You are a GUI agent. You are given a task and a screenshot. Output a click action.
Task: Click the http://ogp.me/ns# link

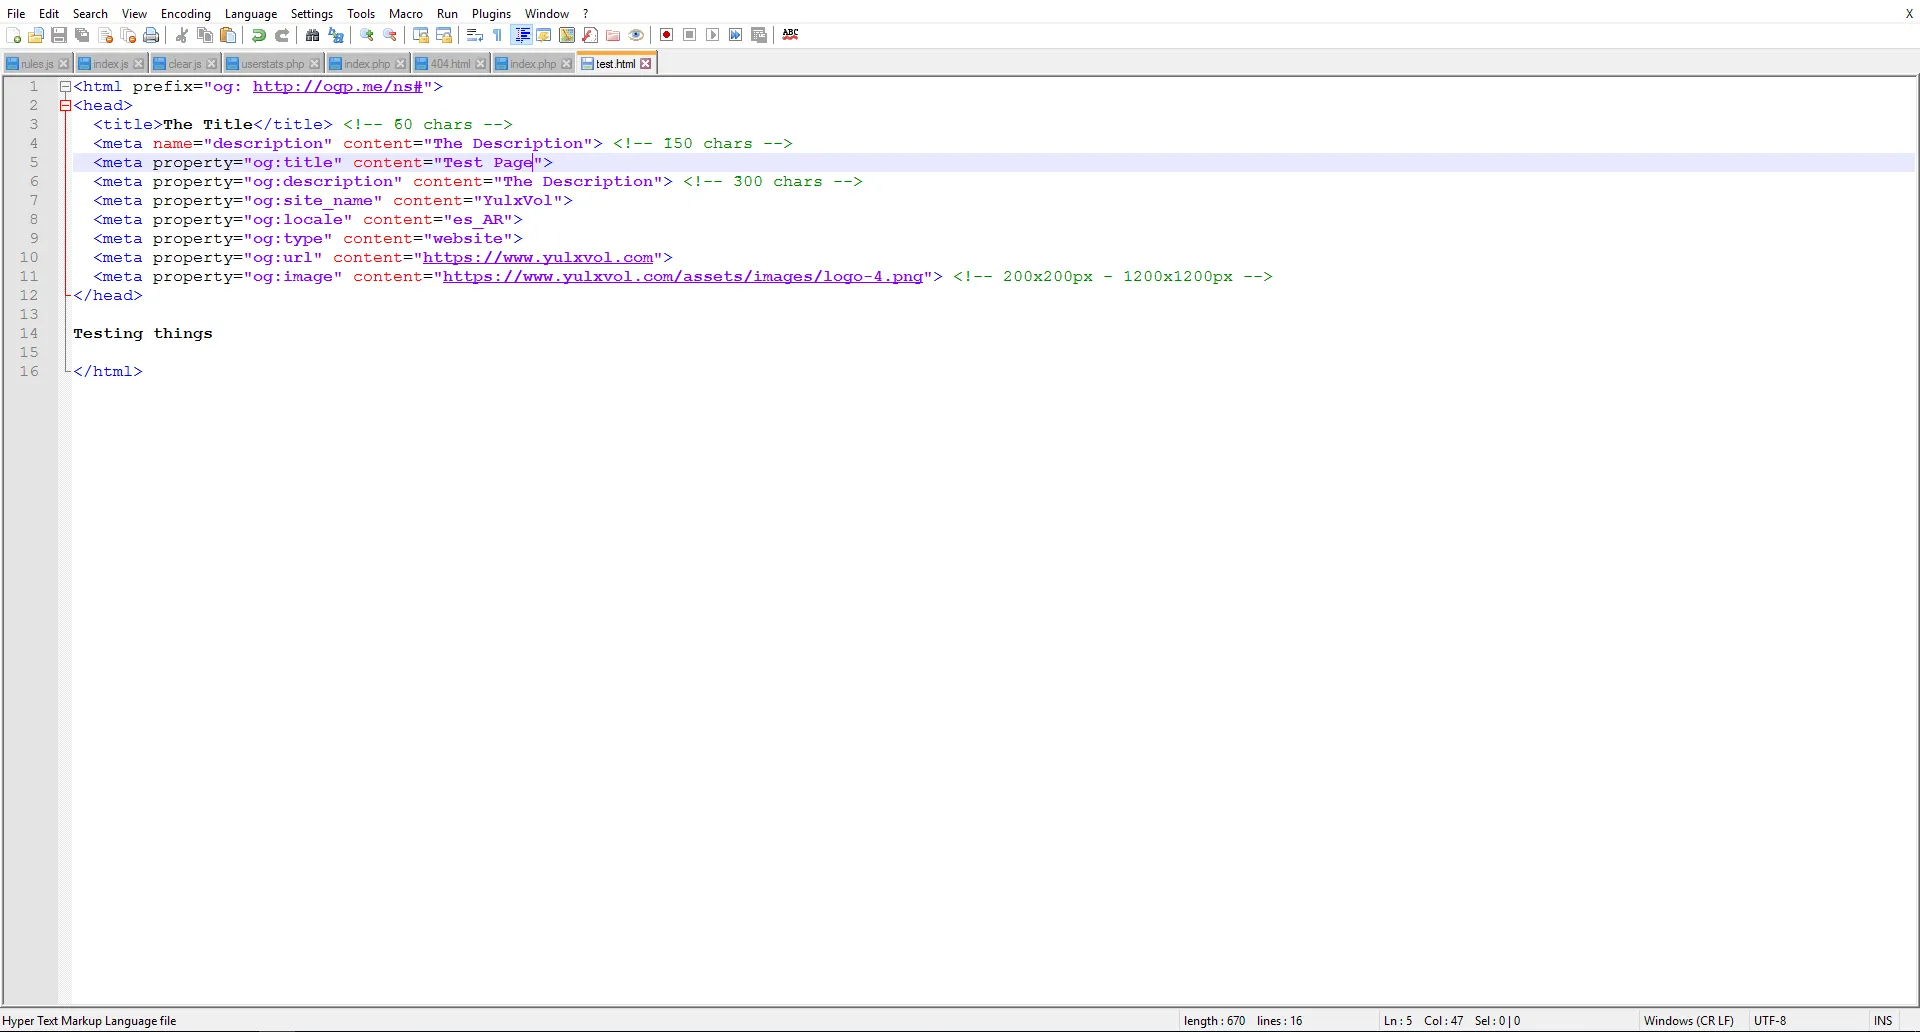[x=338, y=87]
